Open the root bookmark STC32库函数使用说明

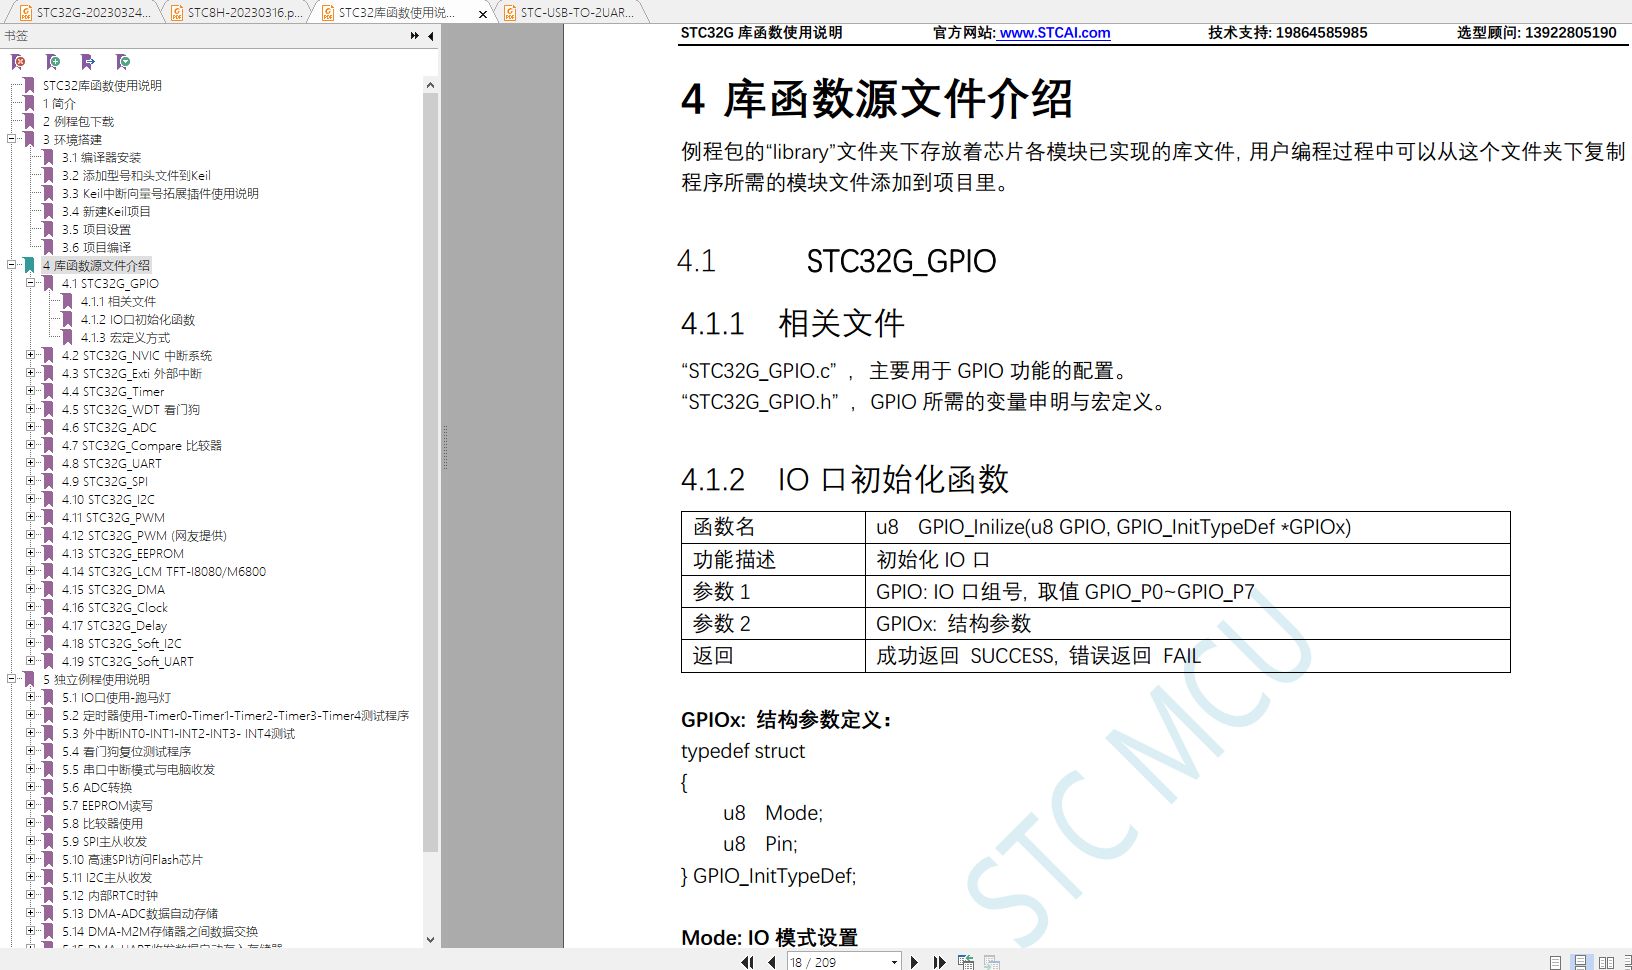(x=102, y=86)
